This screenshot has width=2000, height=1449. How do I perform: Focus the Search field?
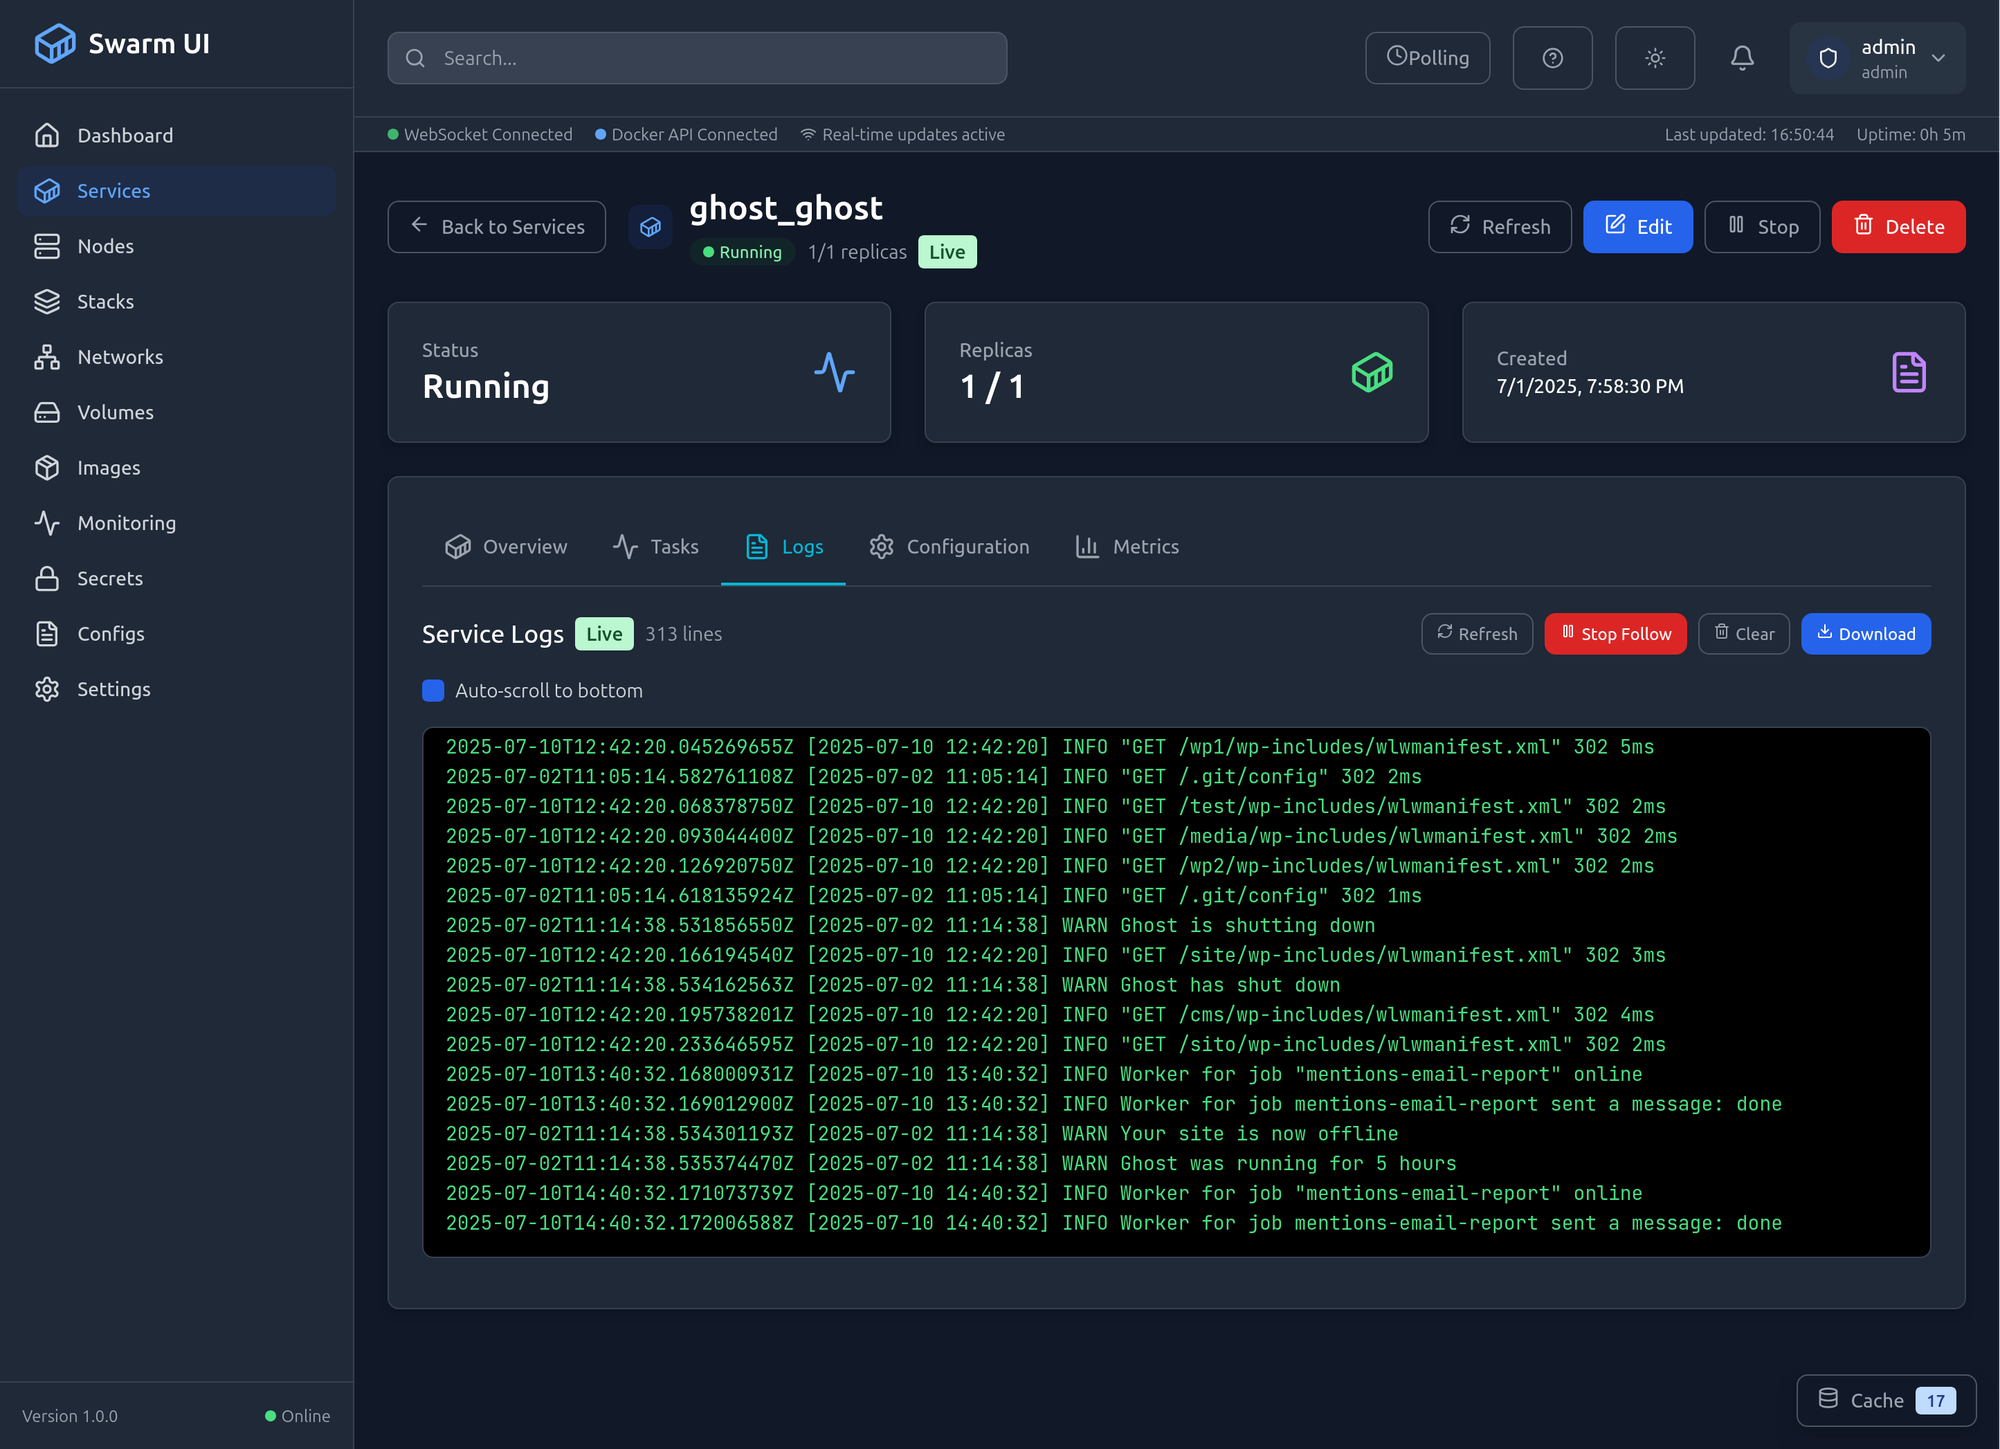697,58
